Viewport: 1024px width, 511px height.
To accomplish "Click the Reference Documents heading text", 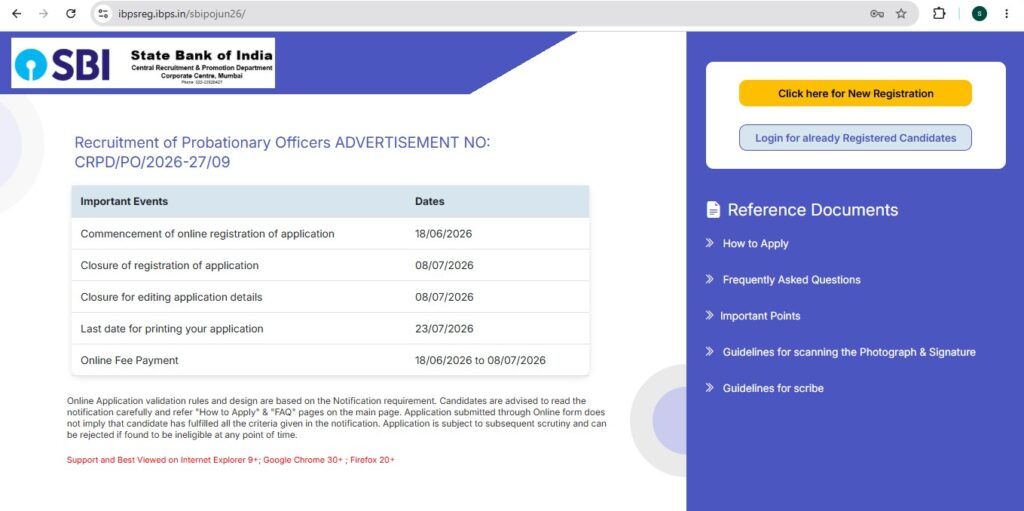I will tap(813, 210).
